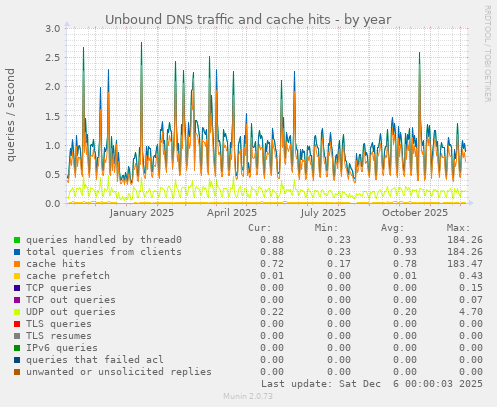Click the 'unwanted or unsolicited replies' legend label

pyautogui.click(x=119, y=372)
